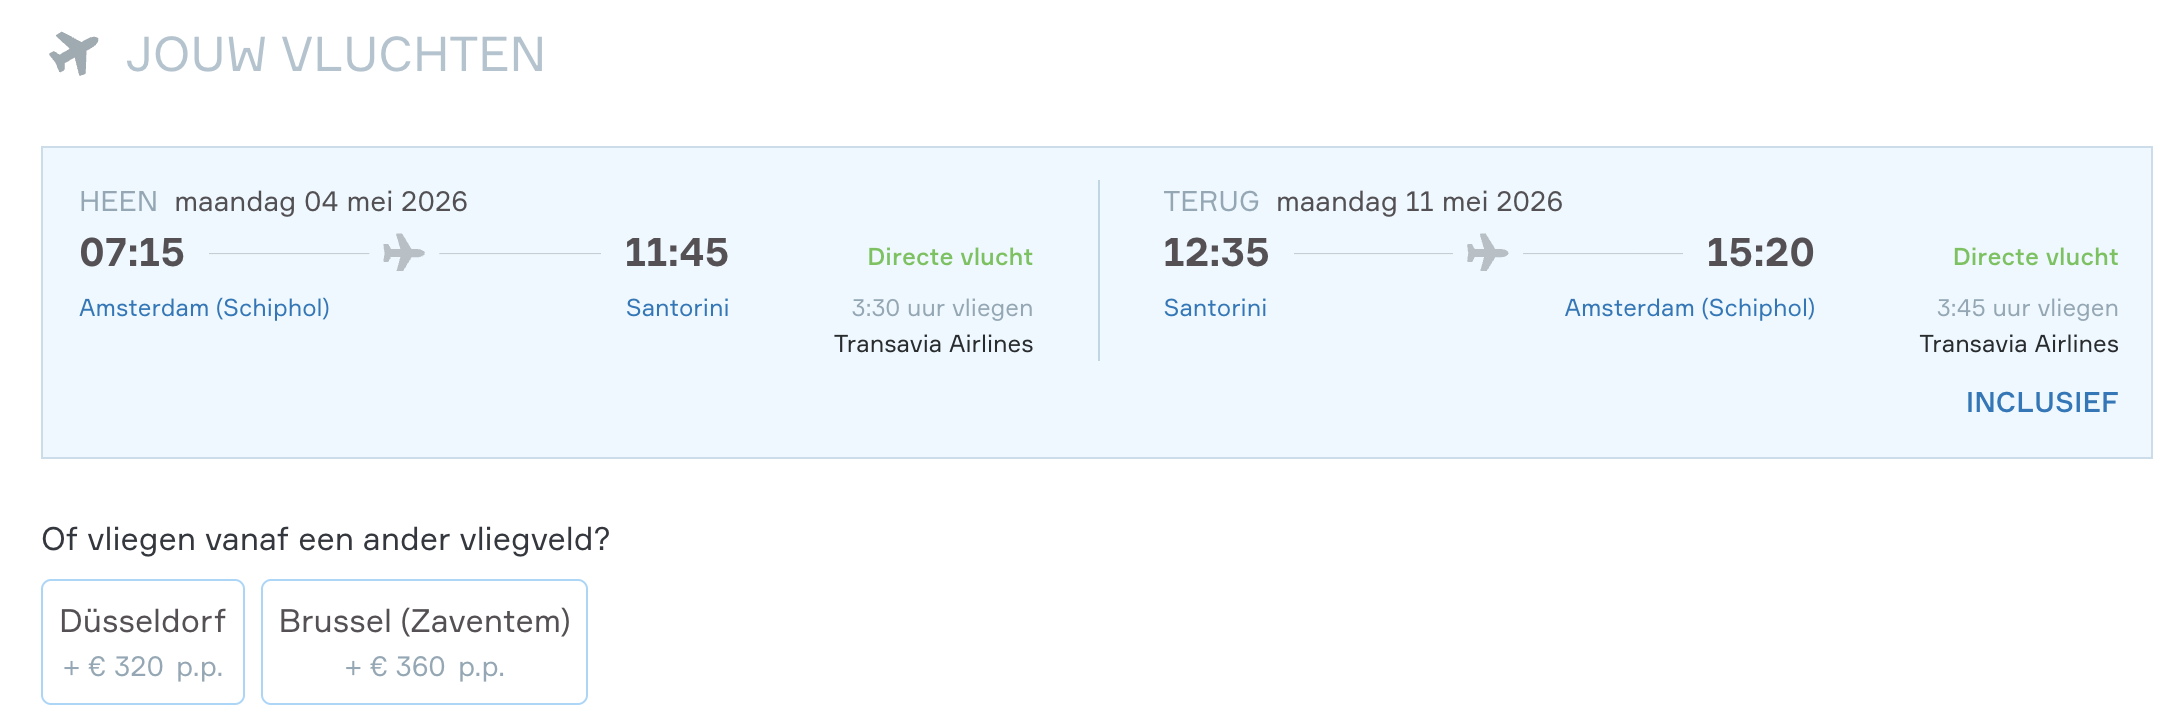Click the return flight plane icon
This screenshot has height=724, width=2176.
1487,253
